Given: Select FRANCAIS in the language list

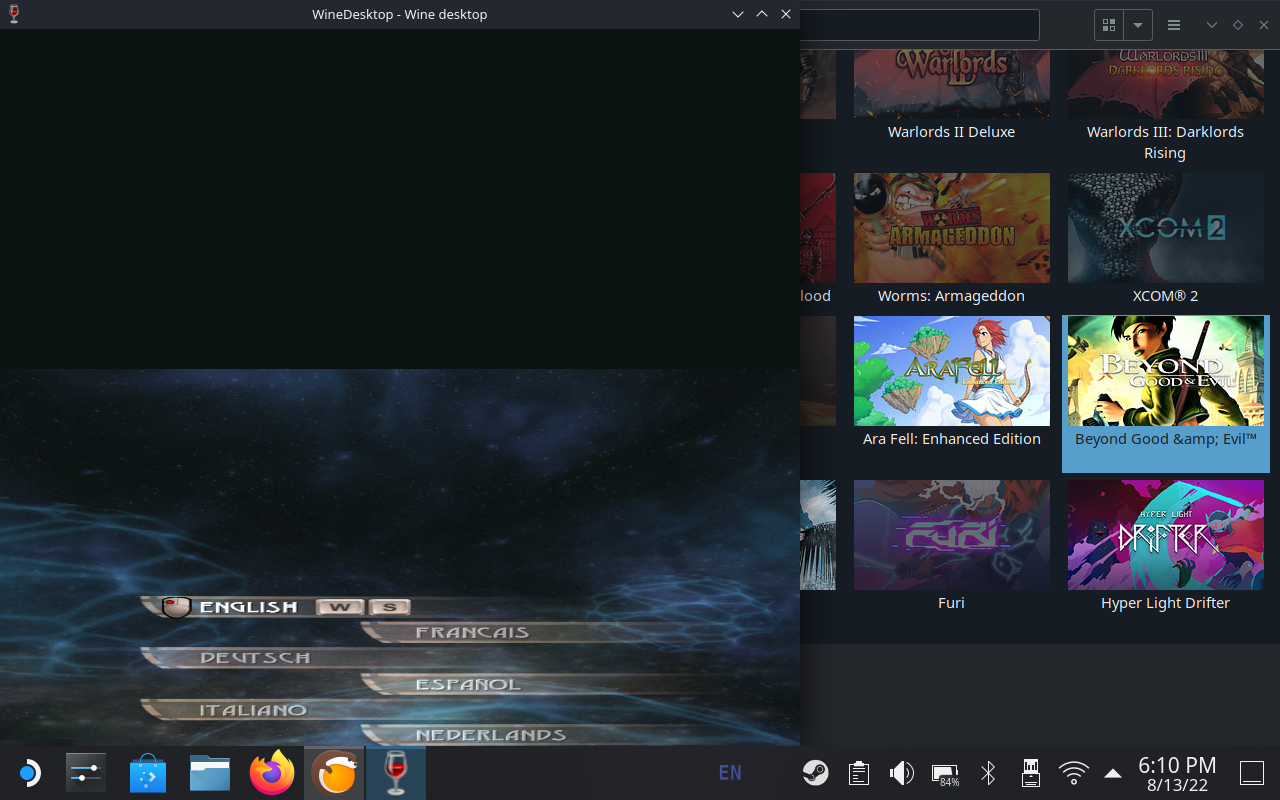Looking at the screenshot, I should coord(472,632).
